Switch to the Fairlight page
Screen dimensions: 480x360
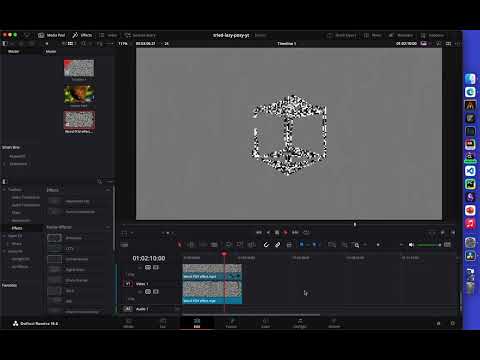tap(300, 323)
